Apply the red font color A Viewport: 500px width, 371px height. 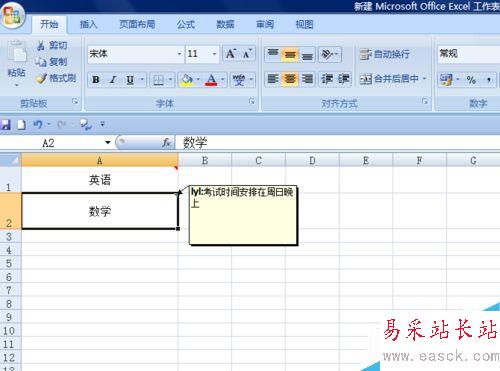point(211,80)
